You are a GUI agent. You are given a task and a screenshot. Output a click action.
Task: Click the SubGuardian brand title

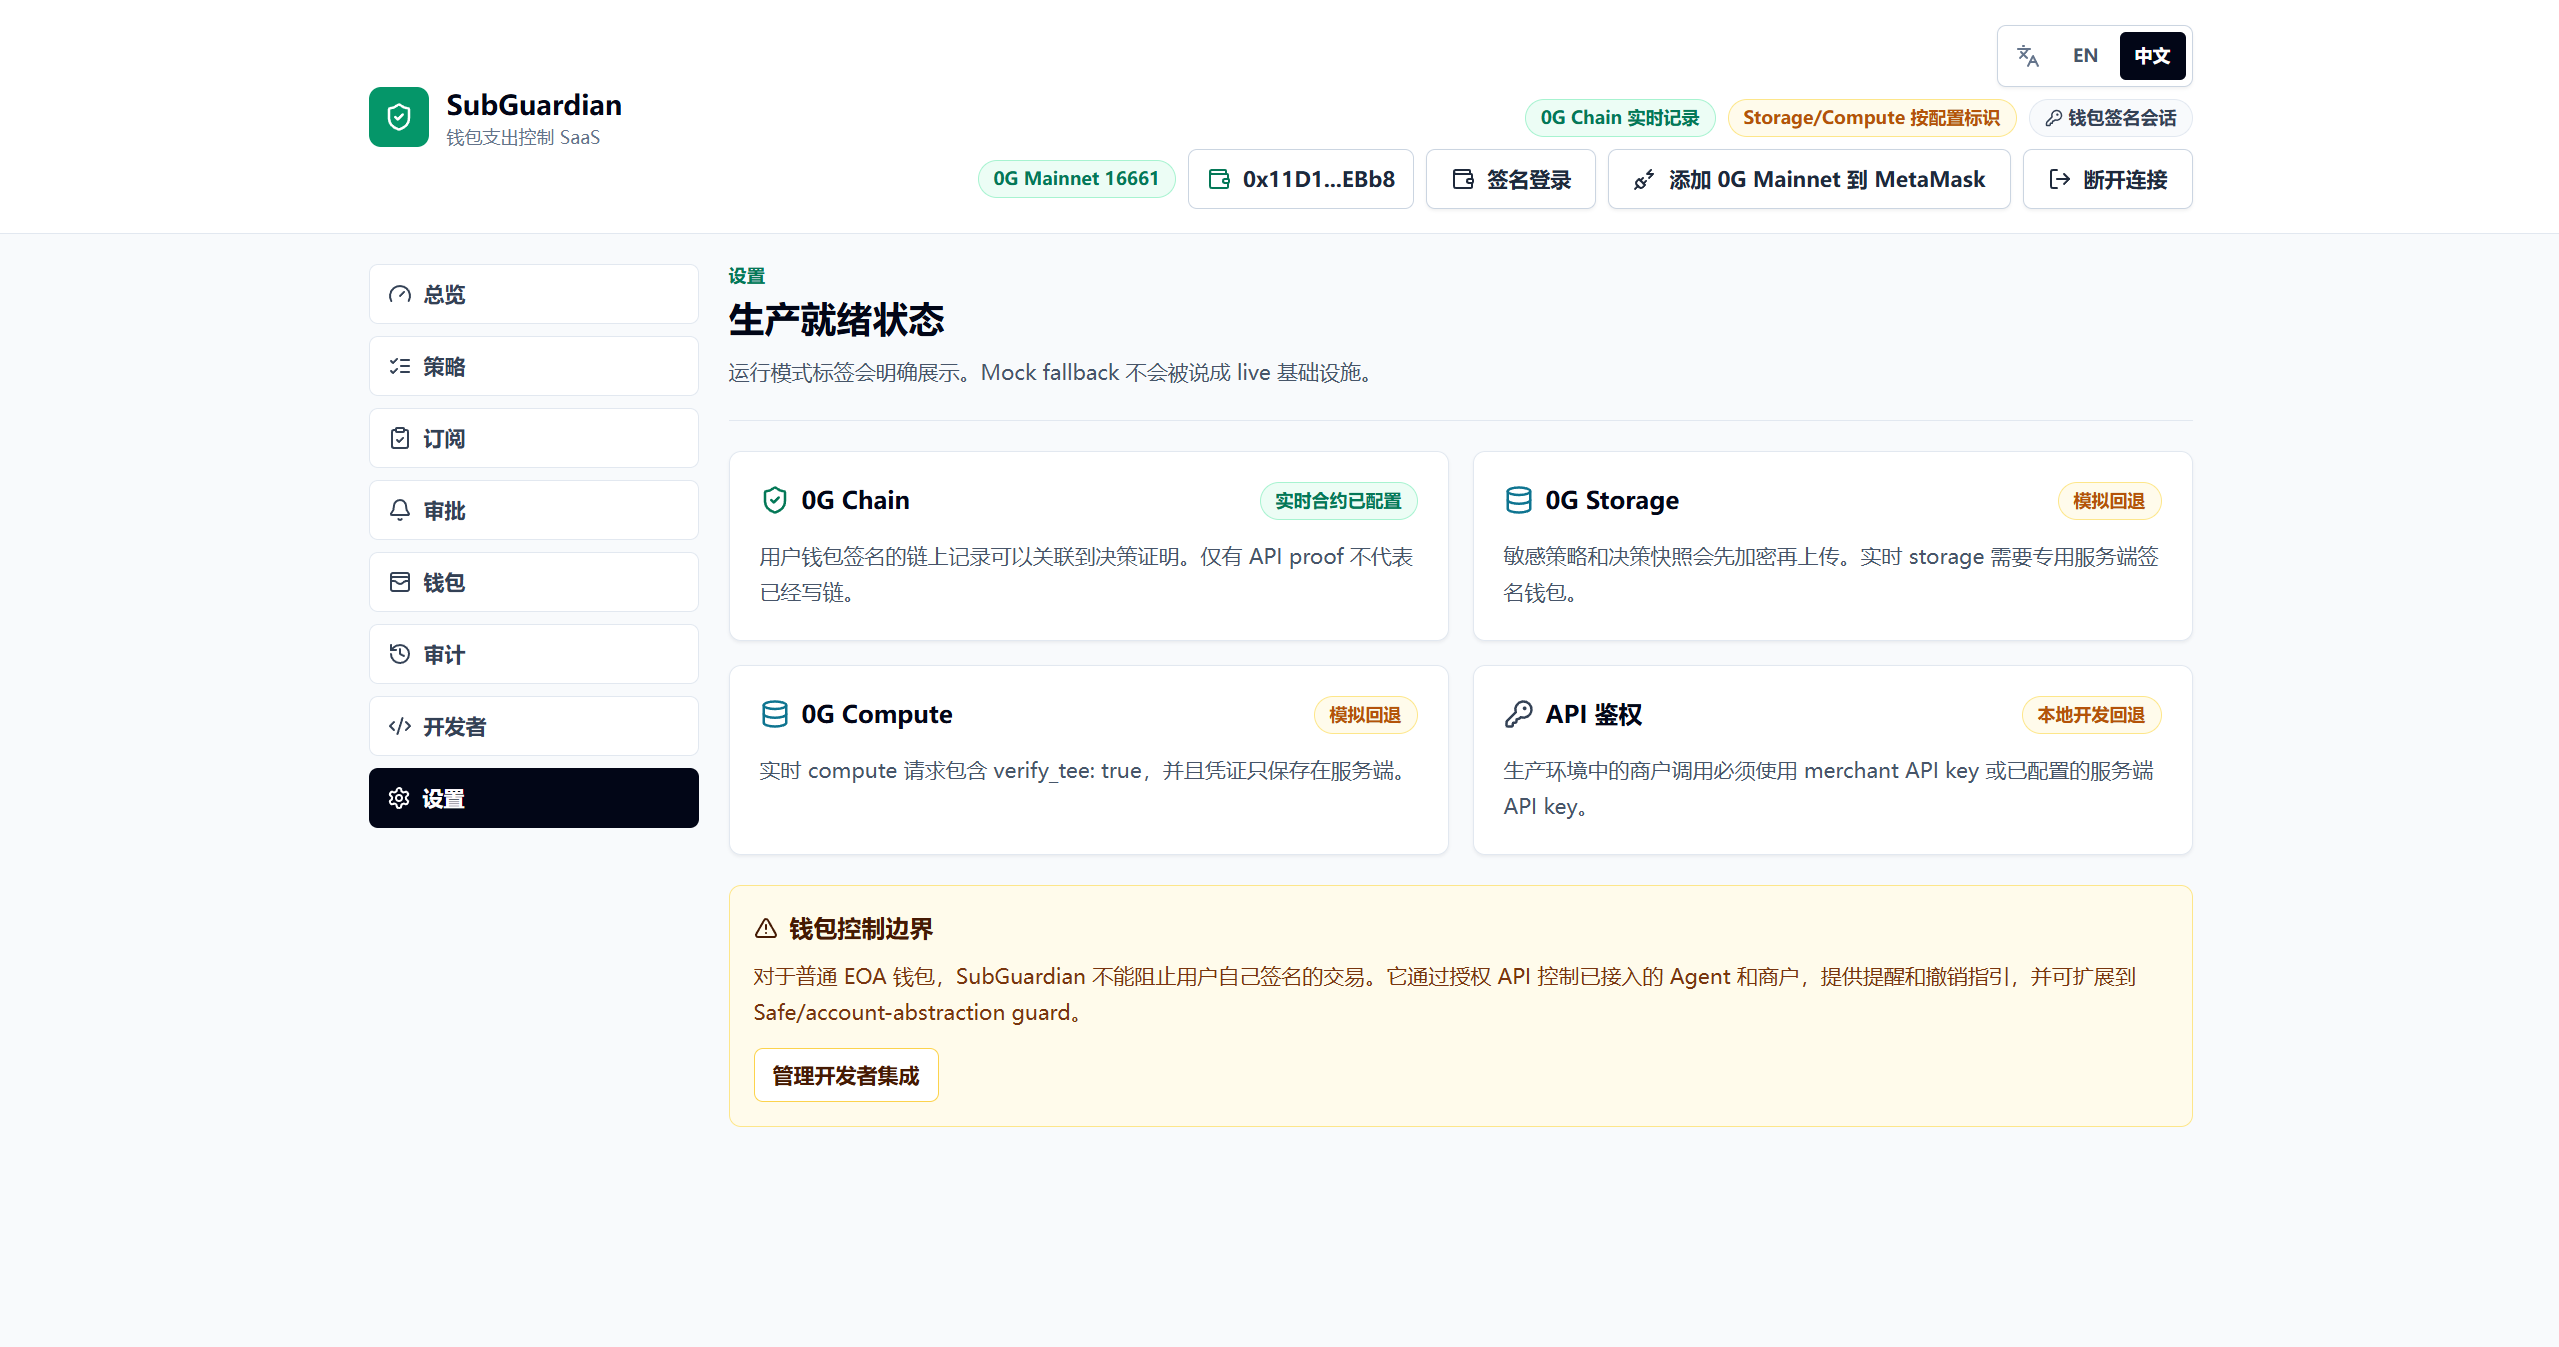pos(534,105)
